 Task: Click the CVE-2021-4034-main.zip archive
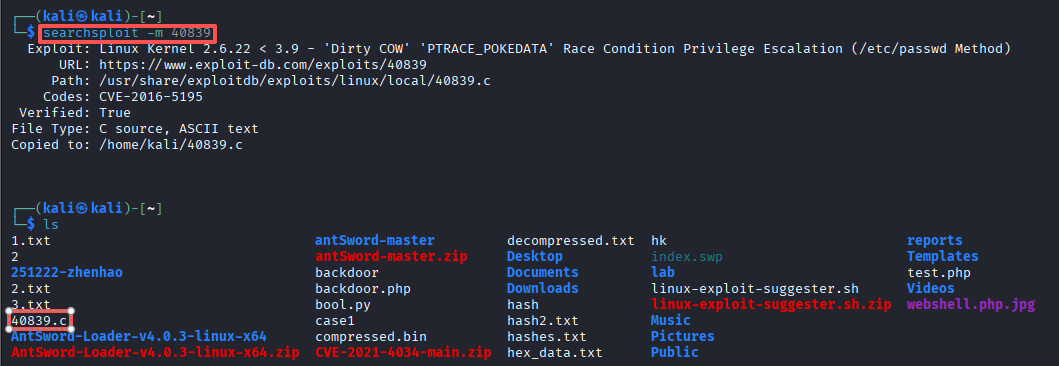(x=403, y=352)
